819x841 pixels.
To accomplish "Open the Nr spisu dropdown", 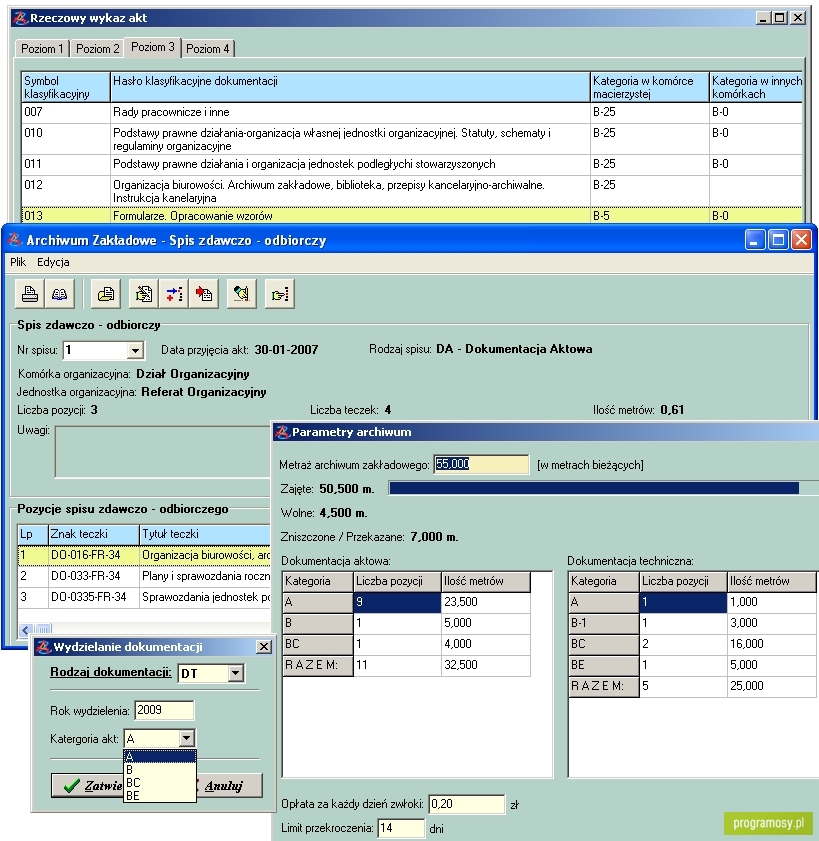I will (x=136, y=351).
